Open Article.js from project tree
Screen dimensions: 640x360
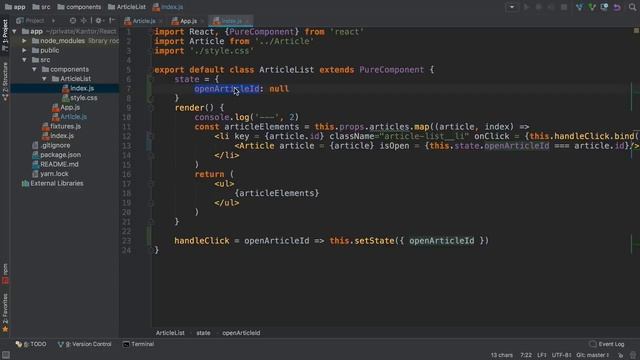tap(69, 117)
